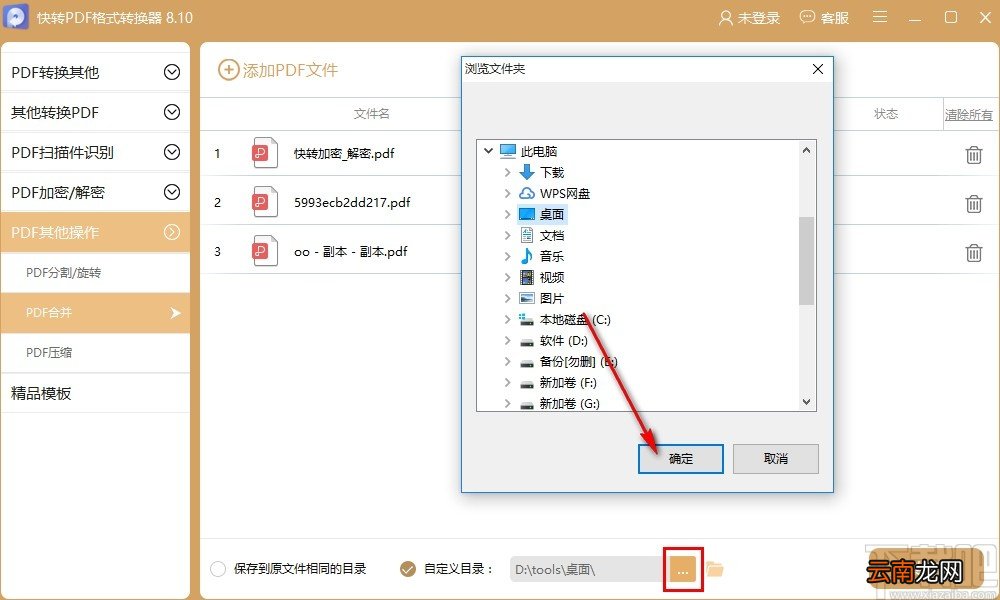Click PDF icon of 5993ecb2dd217.pdf
This screenshot has width=1000, height=600.
pyautogui.click(x=265, y=202)
